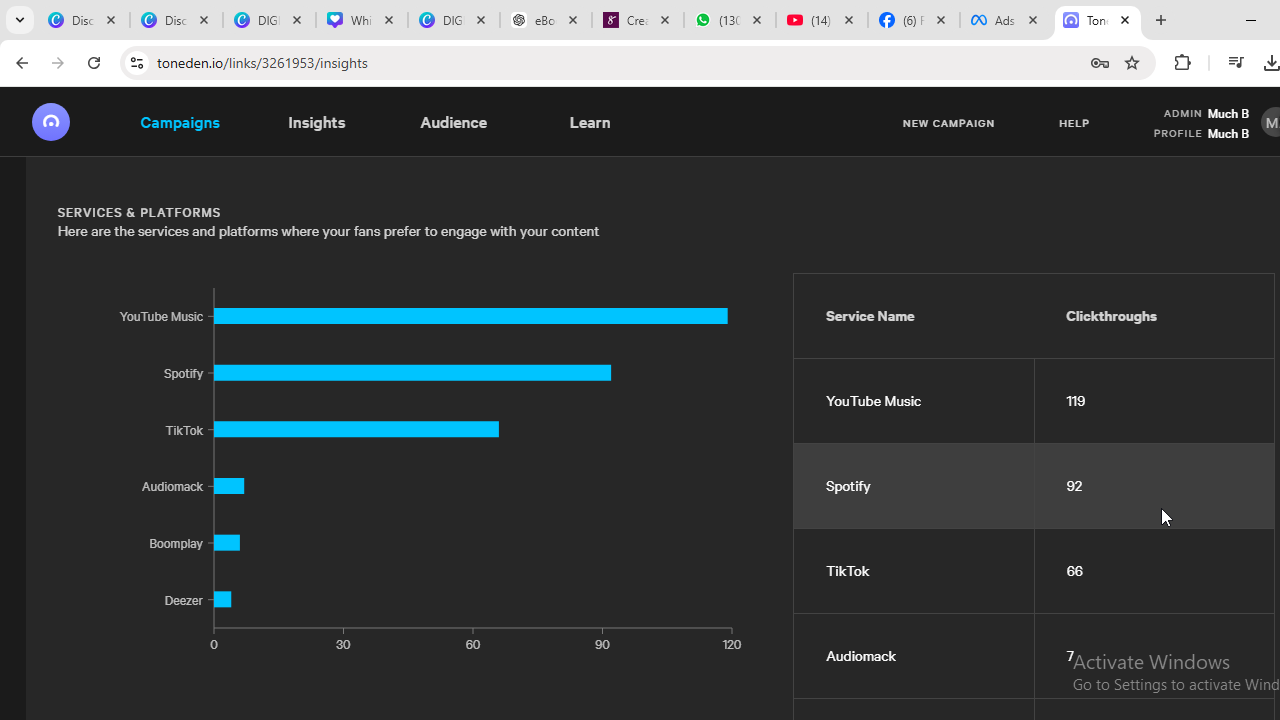Image resolution: width=1280 pixels, height=720 pixels.
Task: Expand the tab search dropdown
Action: 20,20
